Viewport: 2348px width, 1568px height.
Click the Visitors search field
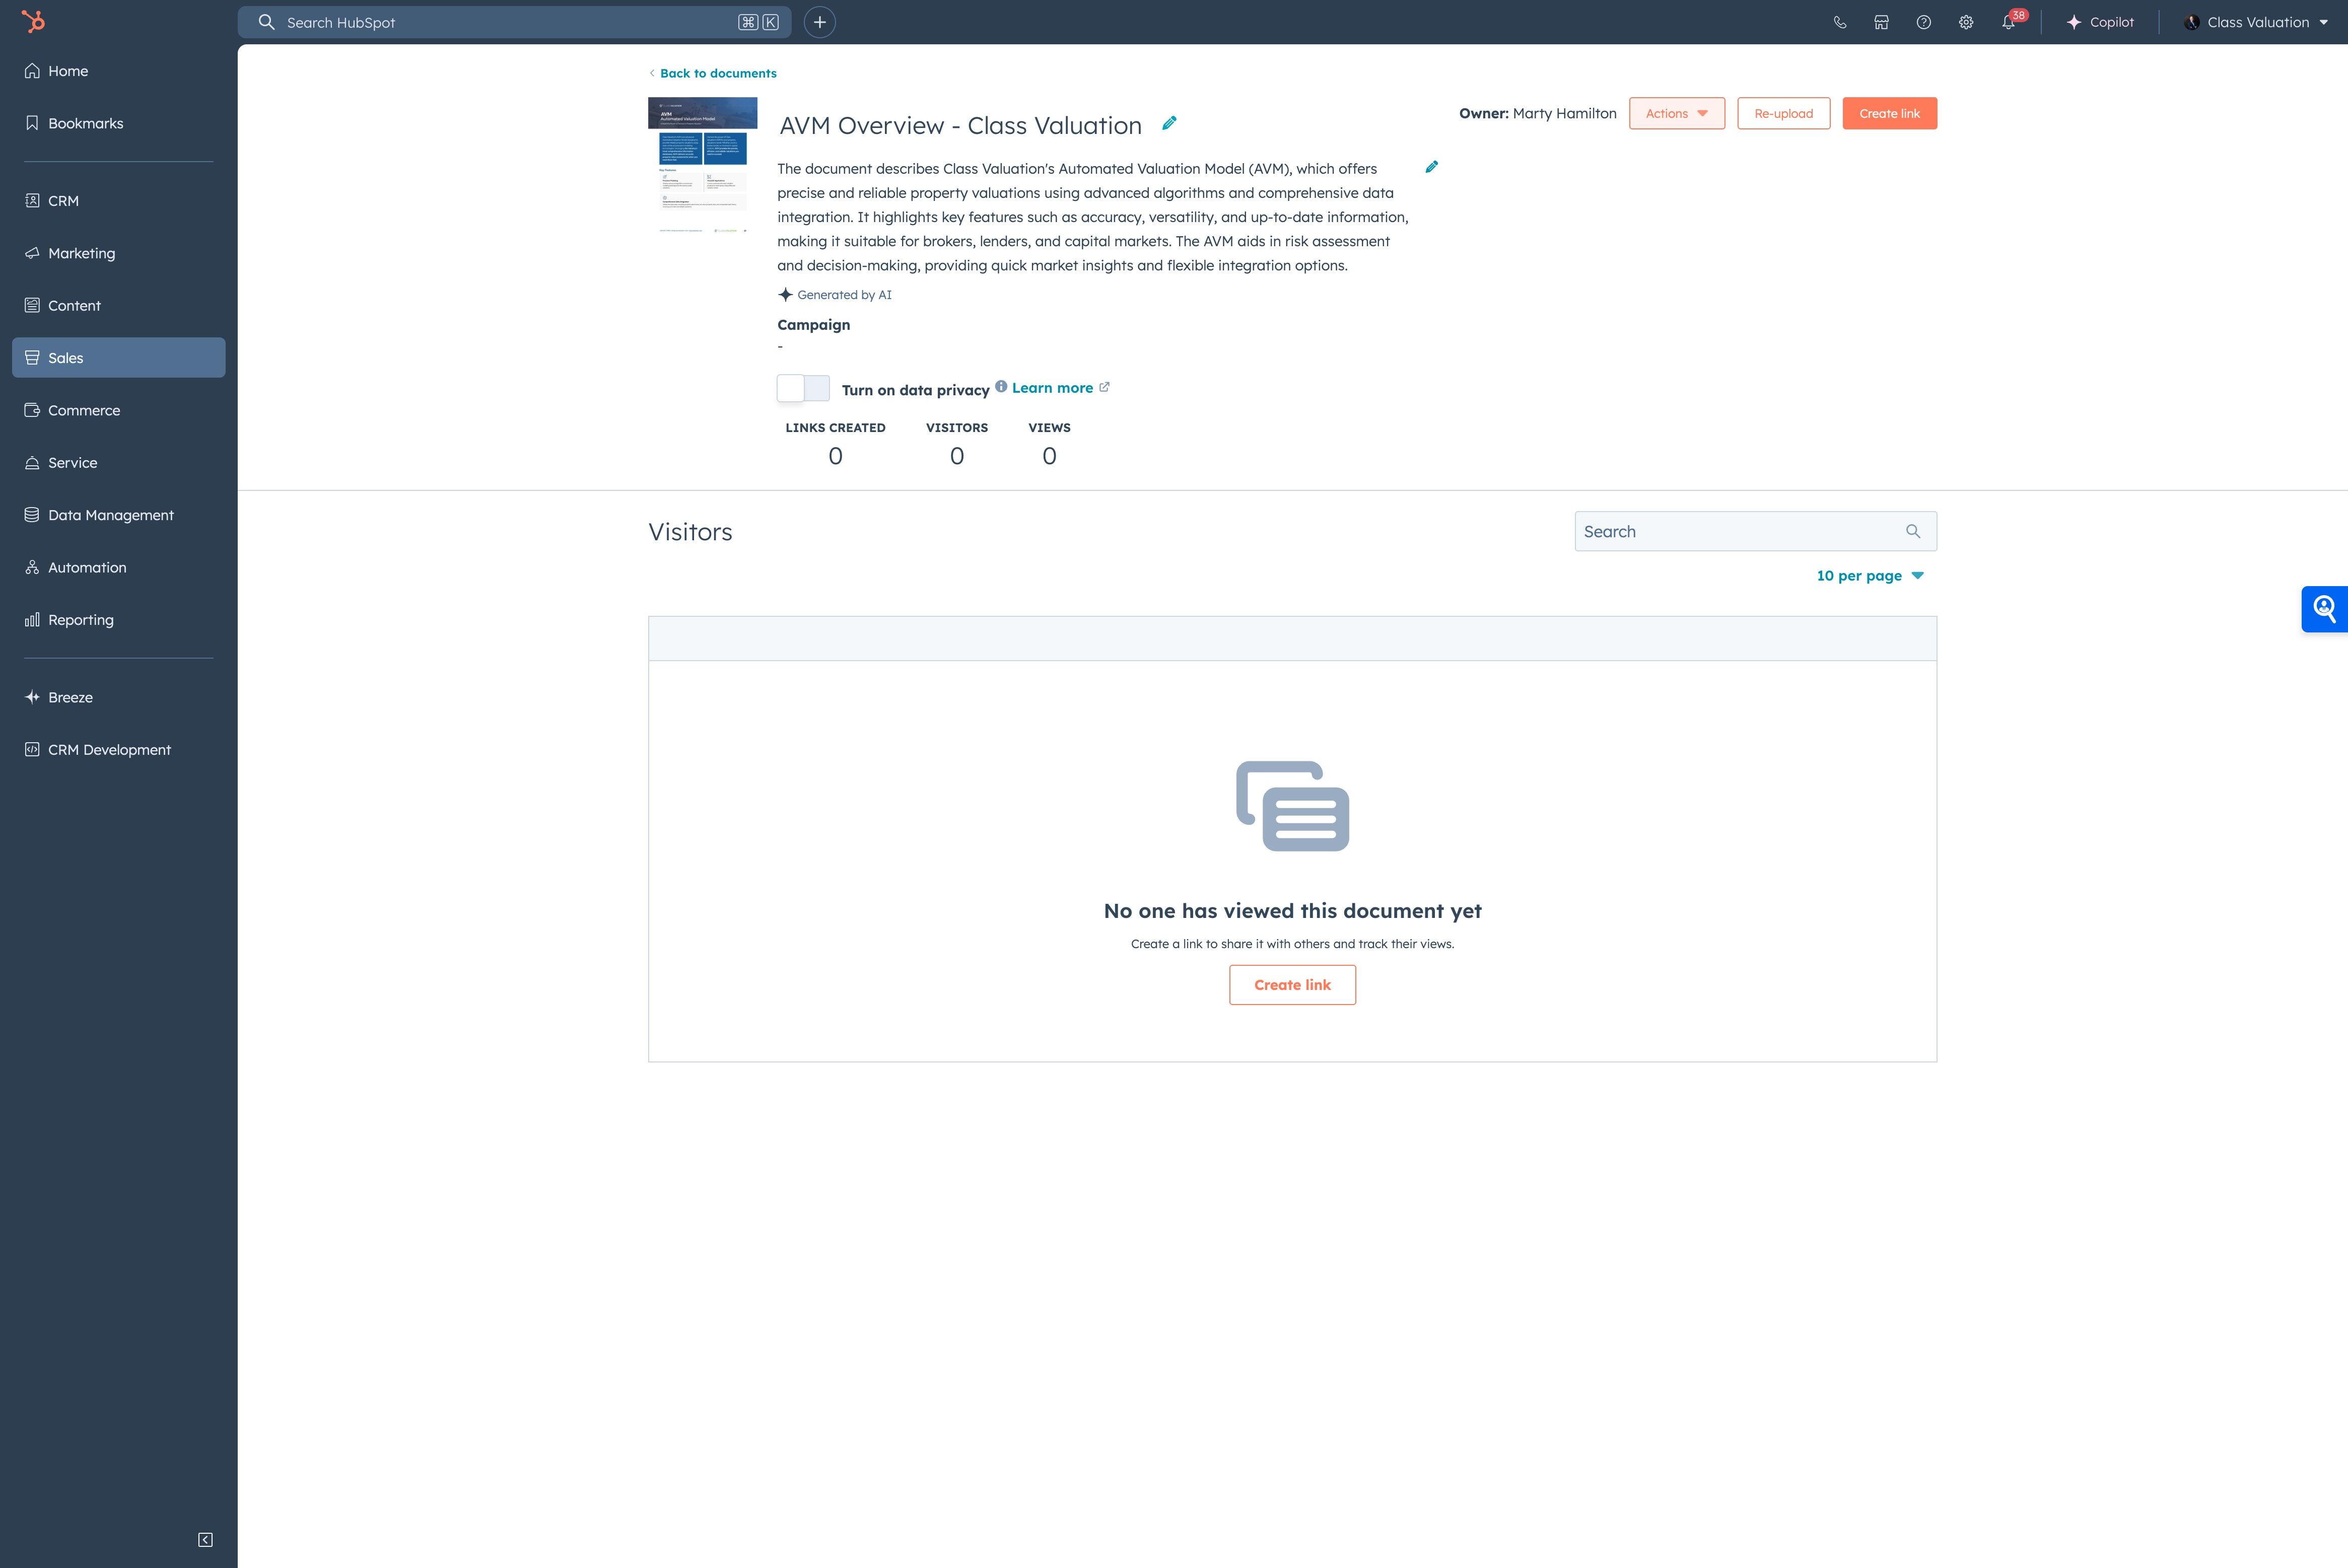point(1740,531)
